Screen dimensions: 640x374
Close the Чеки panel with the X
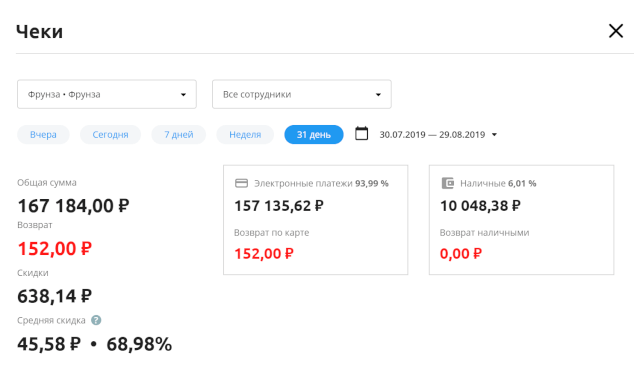[x=616, y=31]
